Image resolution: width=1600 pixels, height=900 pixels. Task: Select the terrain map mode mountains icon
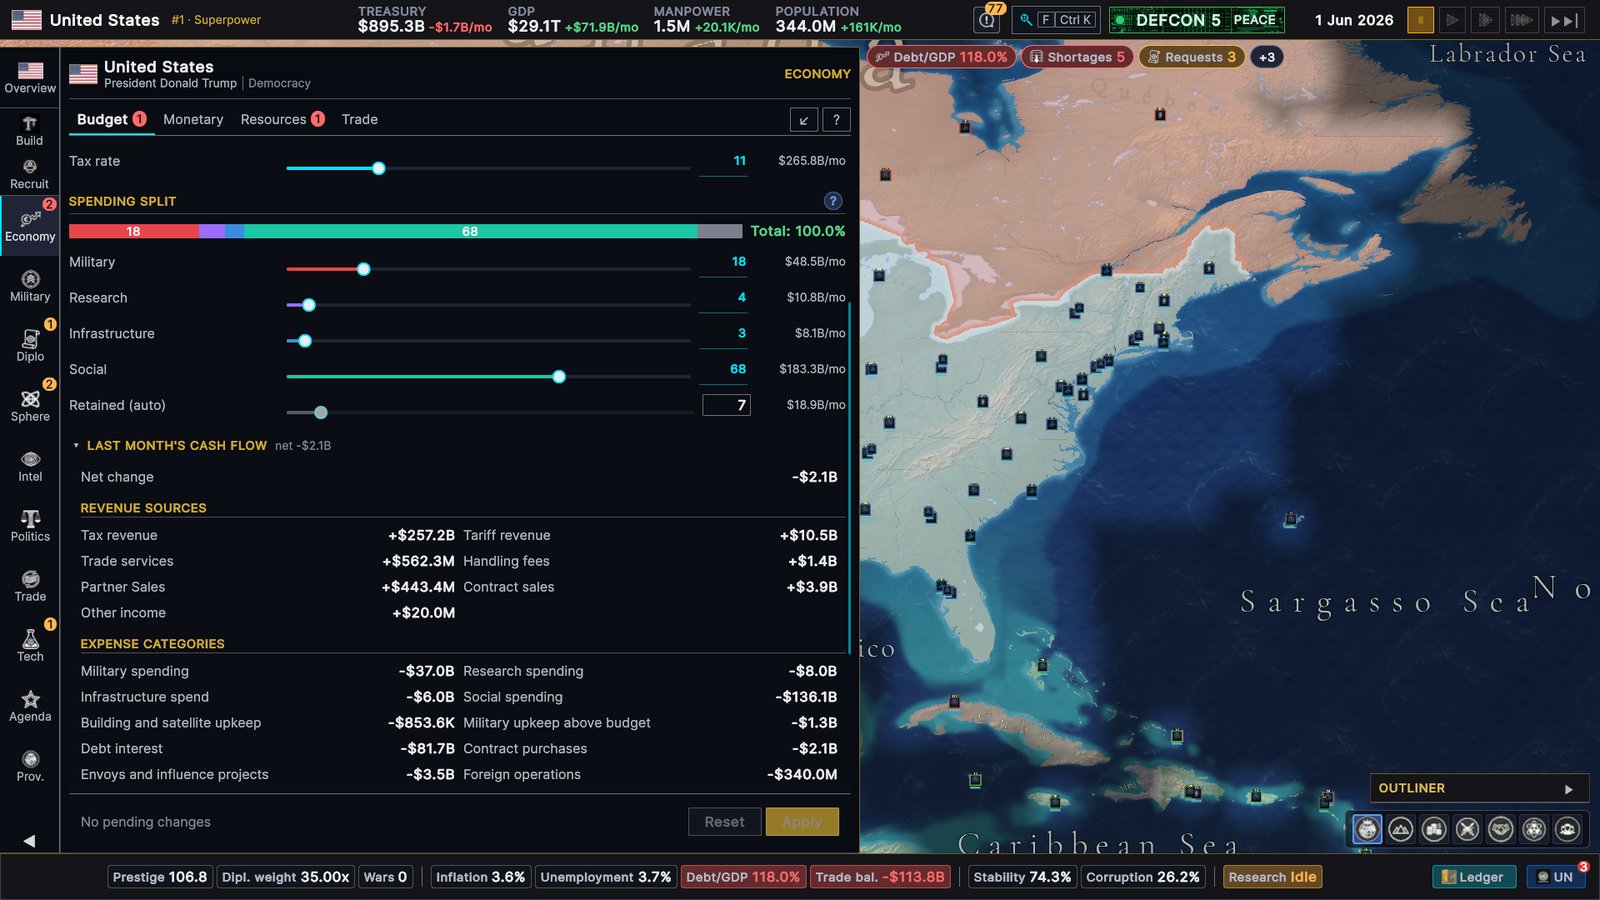1401,828
